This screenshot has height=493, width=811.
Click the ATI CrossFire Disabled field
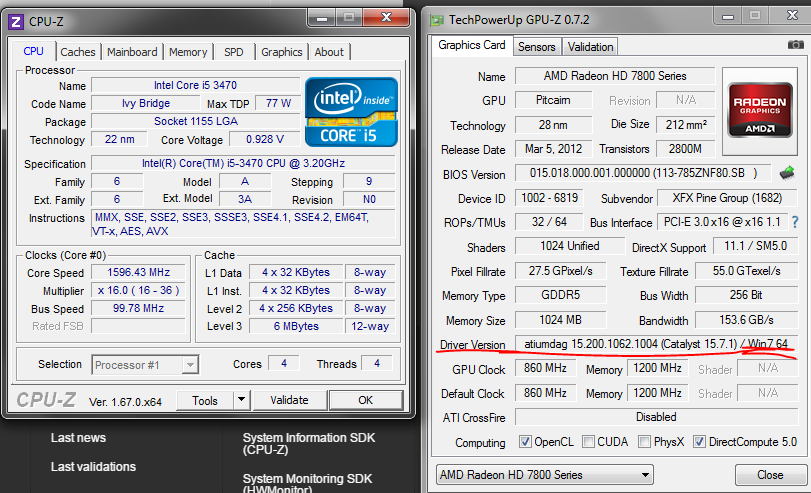656,417
